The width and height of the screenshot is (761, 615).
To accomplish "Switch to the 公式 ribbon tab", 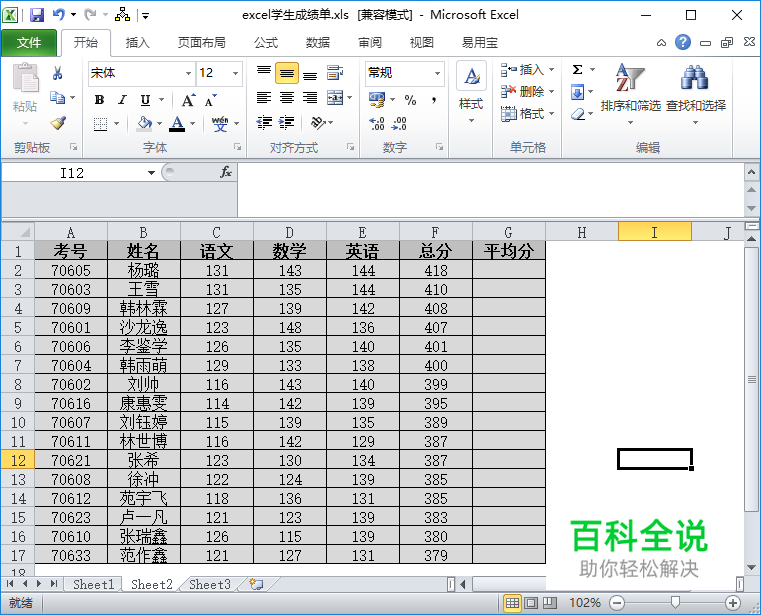I will click(266, 43).
